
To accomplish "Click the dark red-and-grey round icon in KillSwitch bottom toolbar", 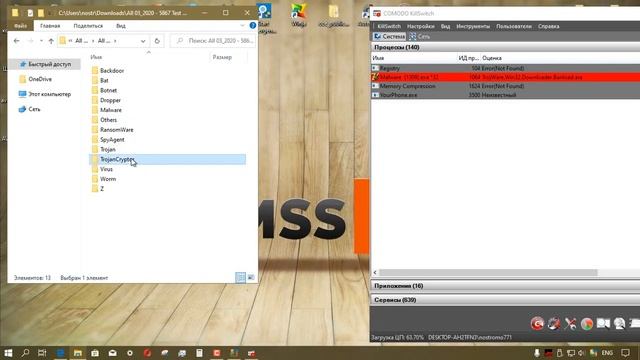I will pyautogui.click(x=554, y=324).
